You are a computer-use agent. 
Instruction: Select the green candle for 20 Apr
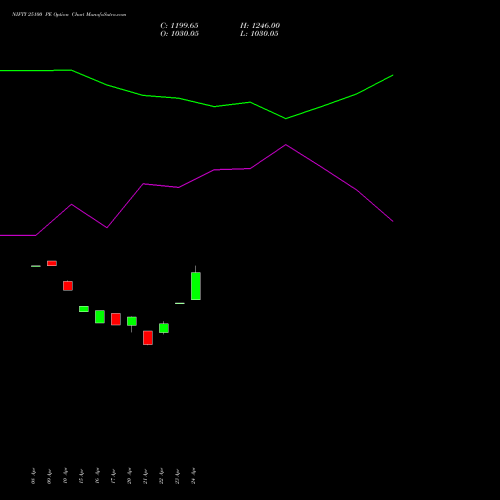[132, 321]
